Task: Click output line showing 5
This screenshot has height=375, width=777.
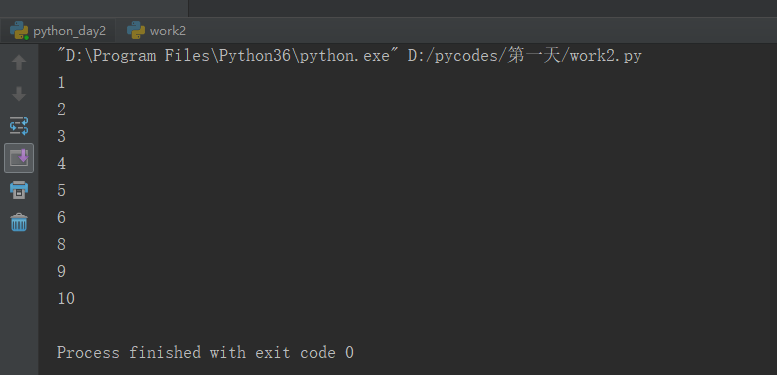Action: coord(61,190)
